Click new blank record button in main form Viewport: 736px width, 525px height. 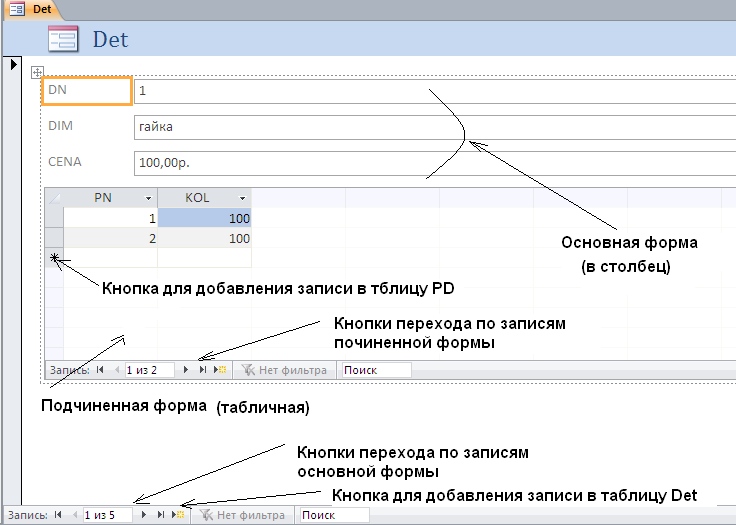[178, 515]
